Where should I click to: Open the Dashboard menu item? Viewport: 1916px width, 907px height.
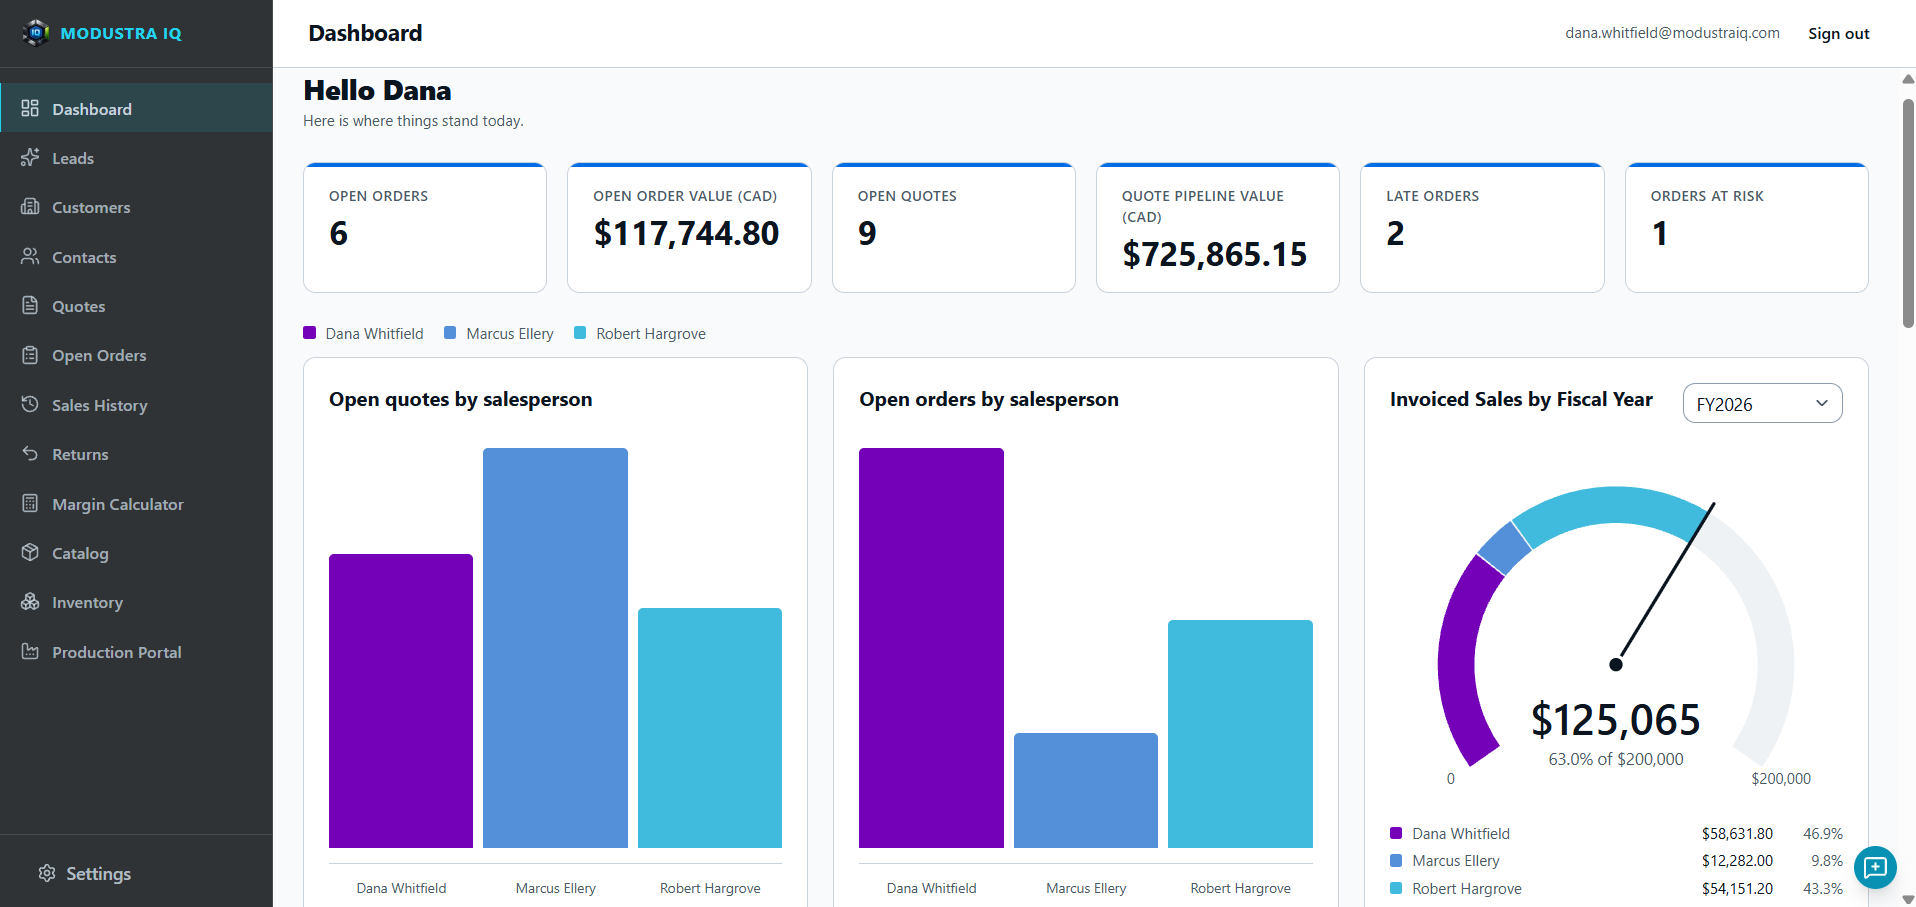click(x=136, y=108)
